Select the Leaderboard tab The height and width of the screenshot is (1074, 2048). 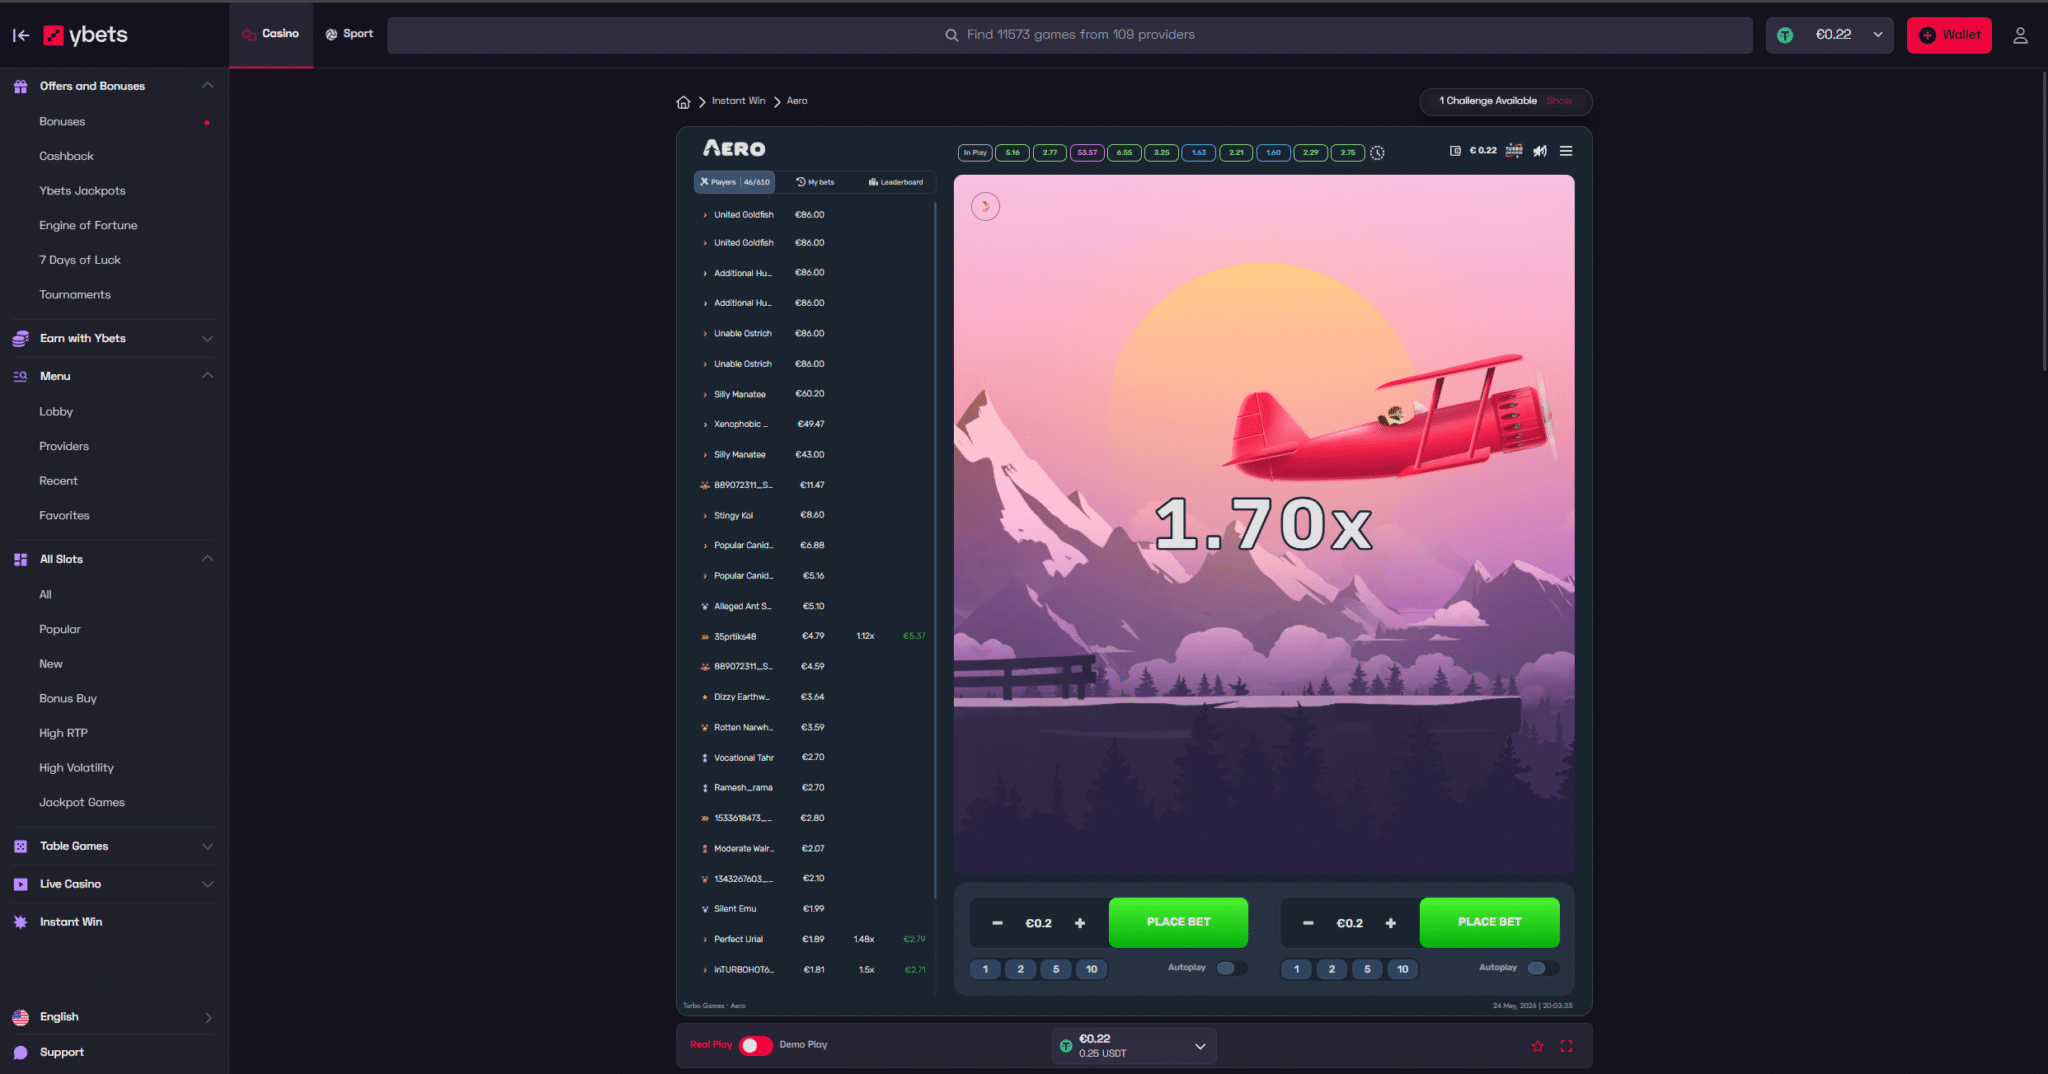[896, 182]
